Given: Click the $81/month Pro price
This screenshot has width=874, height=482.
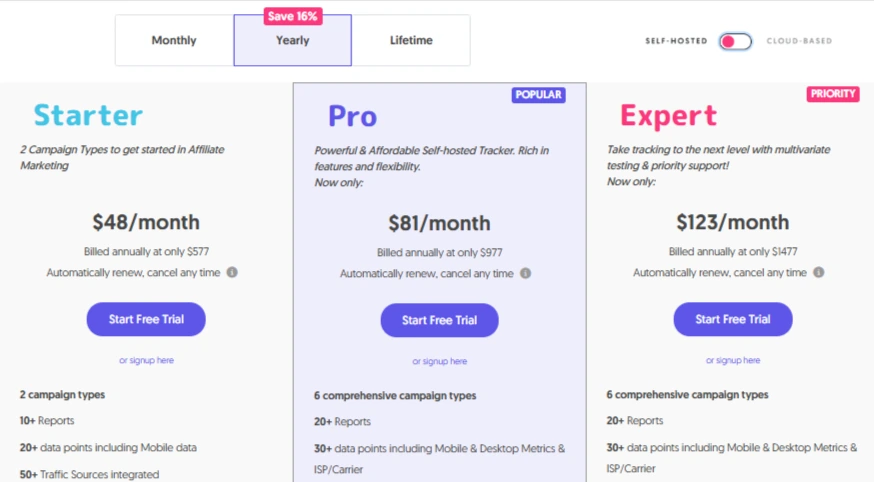Looking at the screenshot, I should [439, 223].
